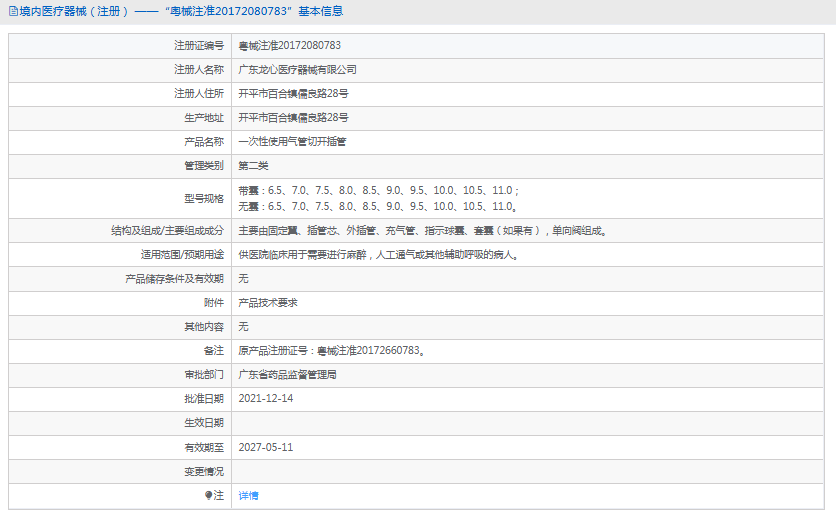Select the 注册证编号 label cell

click(120, 46)
